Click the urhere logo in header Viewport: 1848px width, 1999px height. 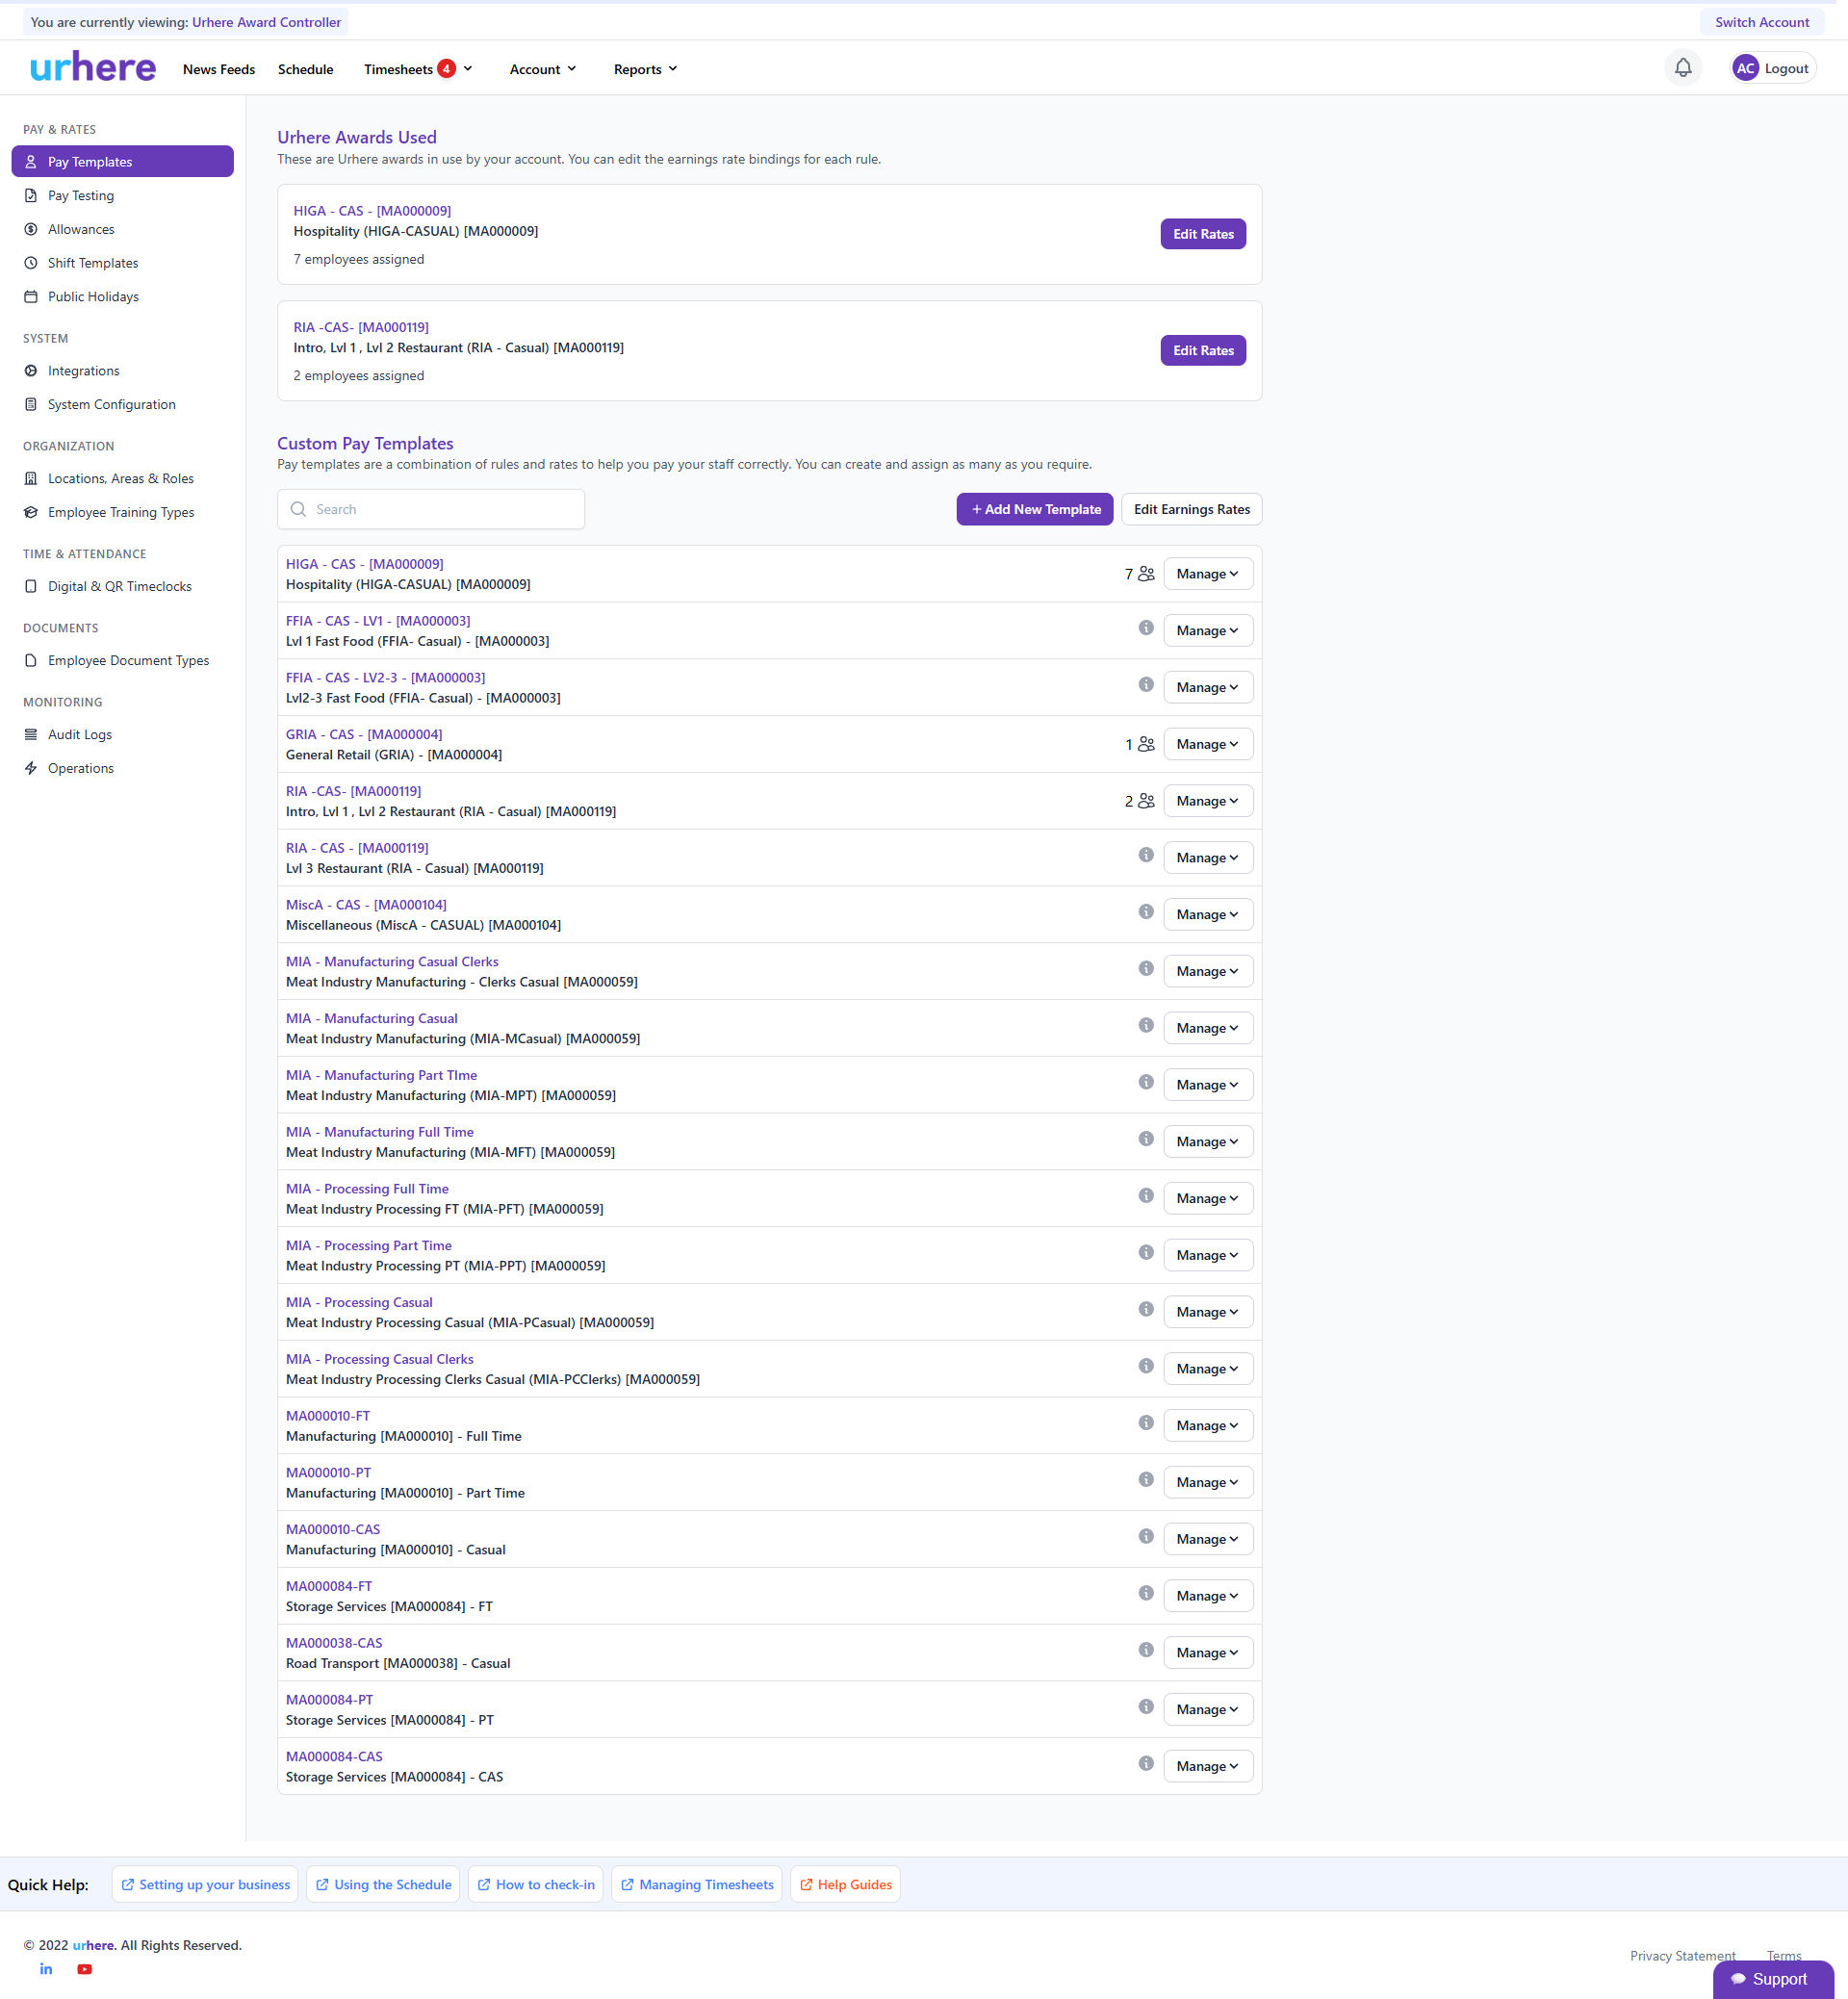(x=93, y=67)
